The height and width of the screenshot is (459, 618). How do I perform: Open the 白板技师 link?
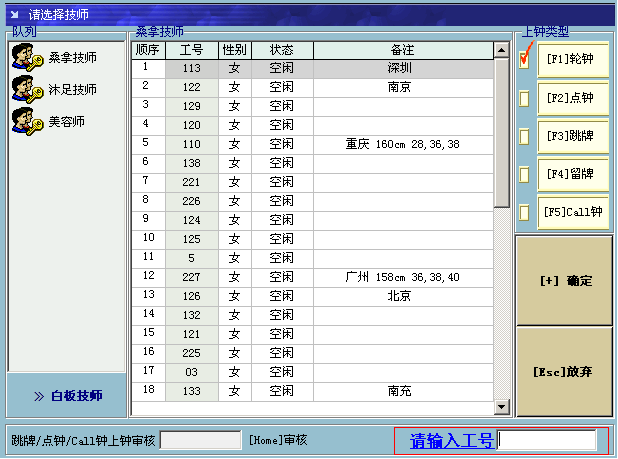tap(69, 396)
